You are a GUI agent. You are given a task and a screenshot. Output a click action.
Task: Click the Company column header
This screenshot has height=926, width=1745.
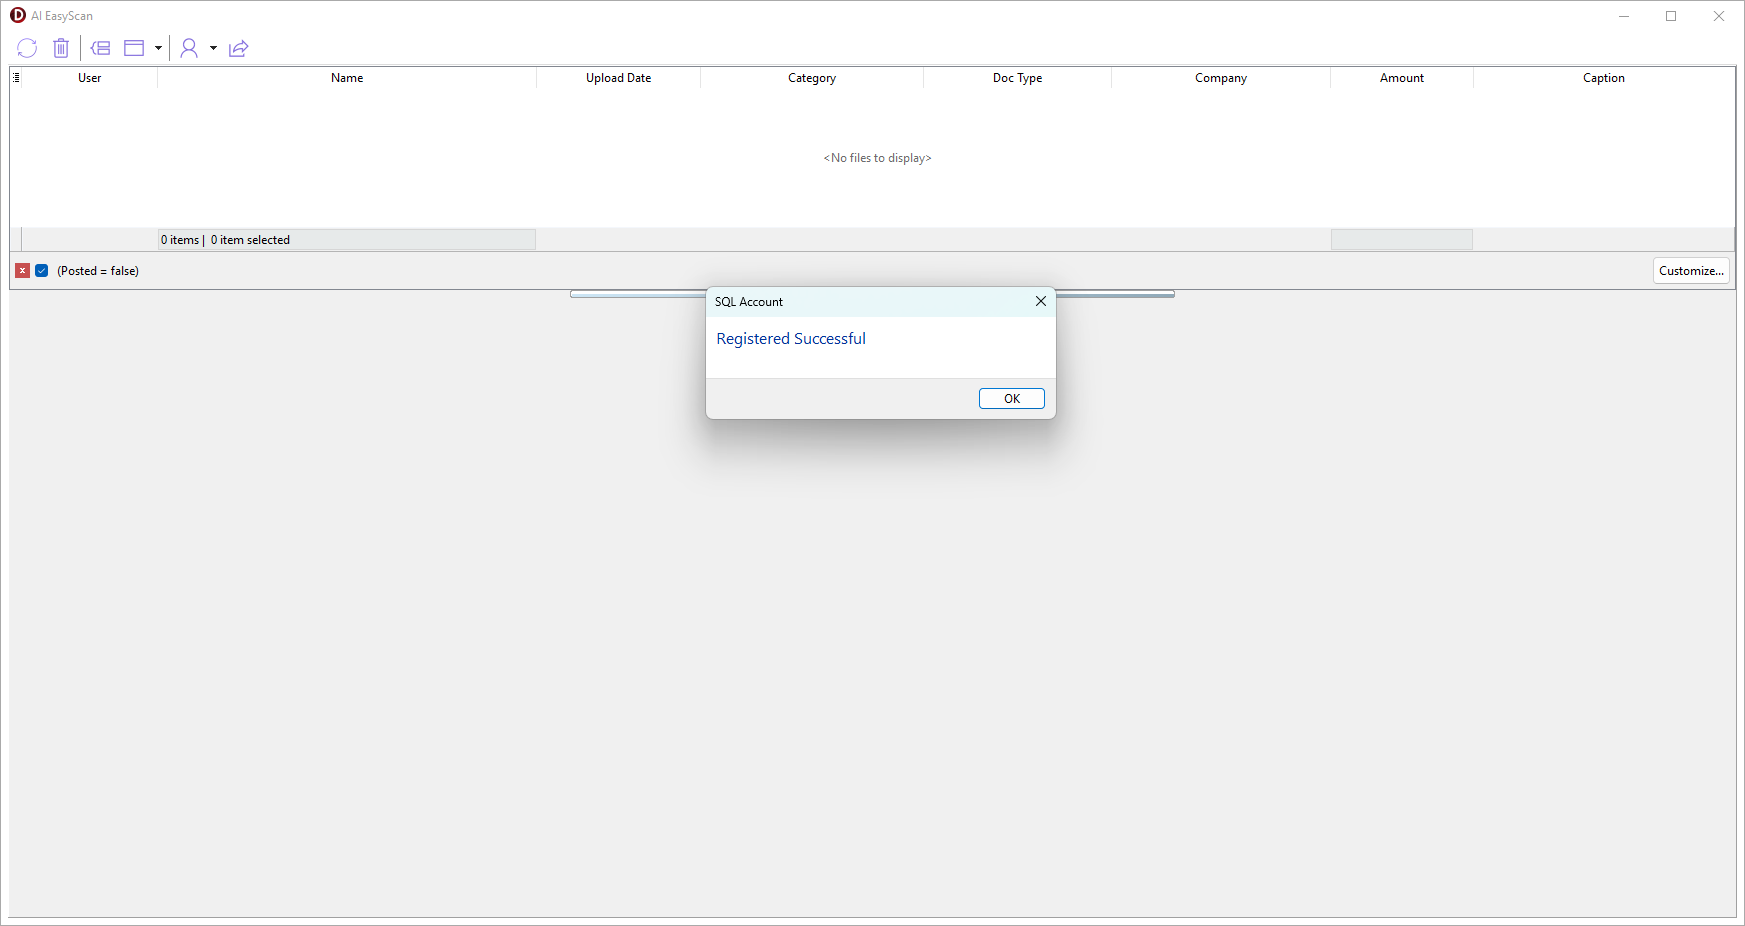[x=1220, y=78]
